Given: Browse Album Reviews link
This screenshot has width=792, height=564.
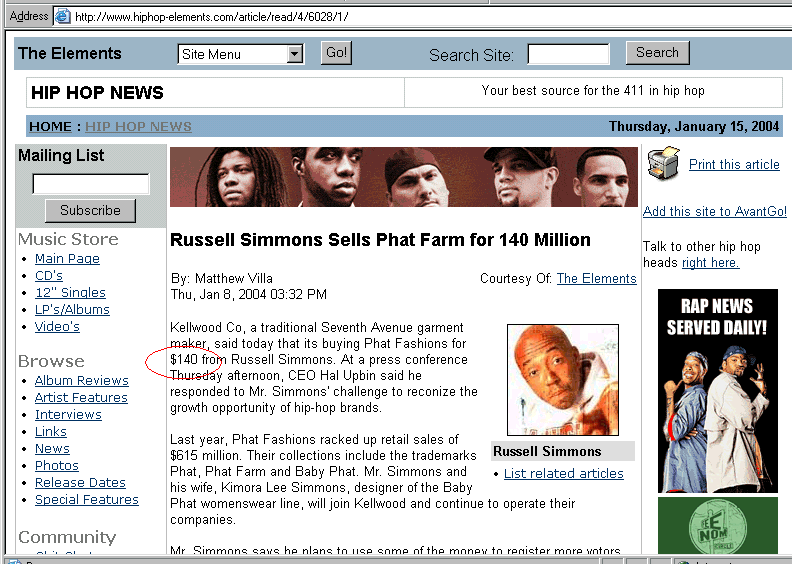Looking at the screenshot, I should (x=82, y=380).
